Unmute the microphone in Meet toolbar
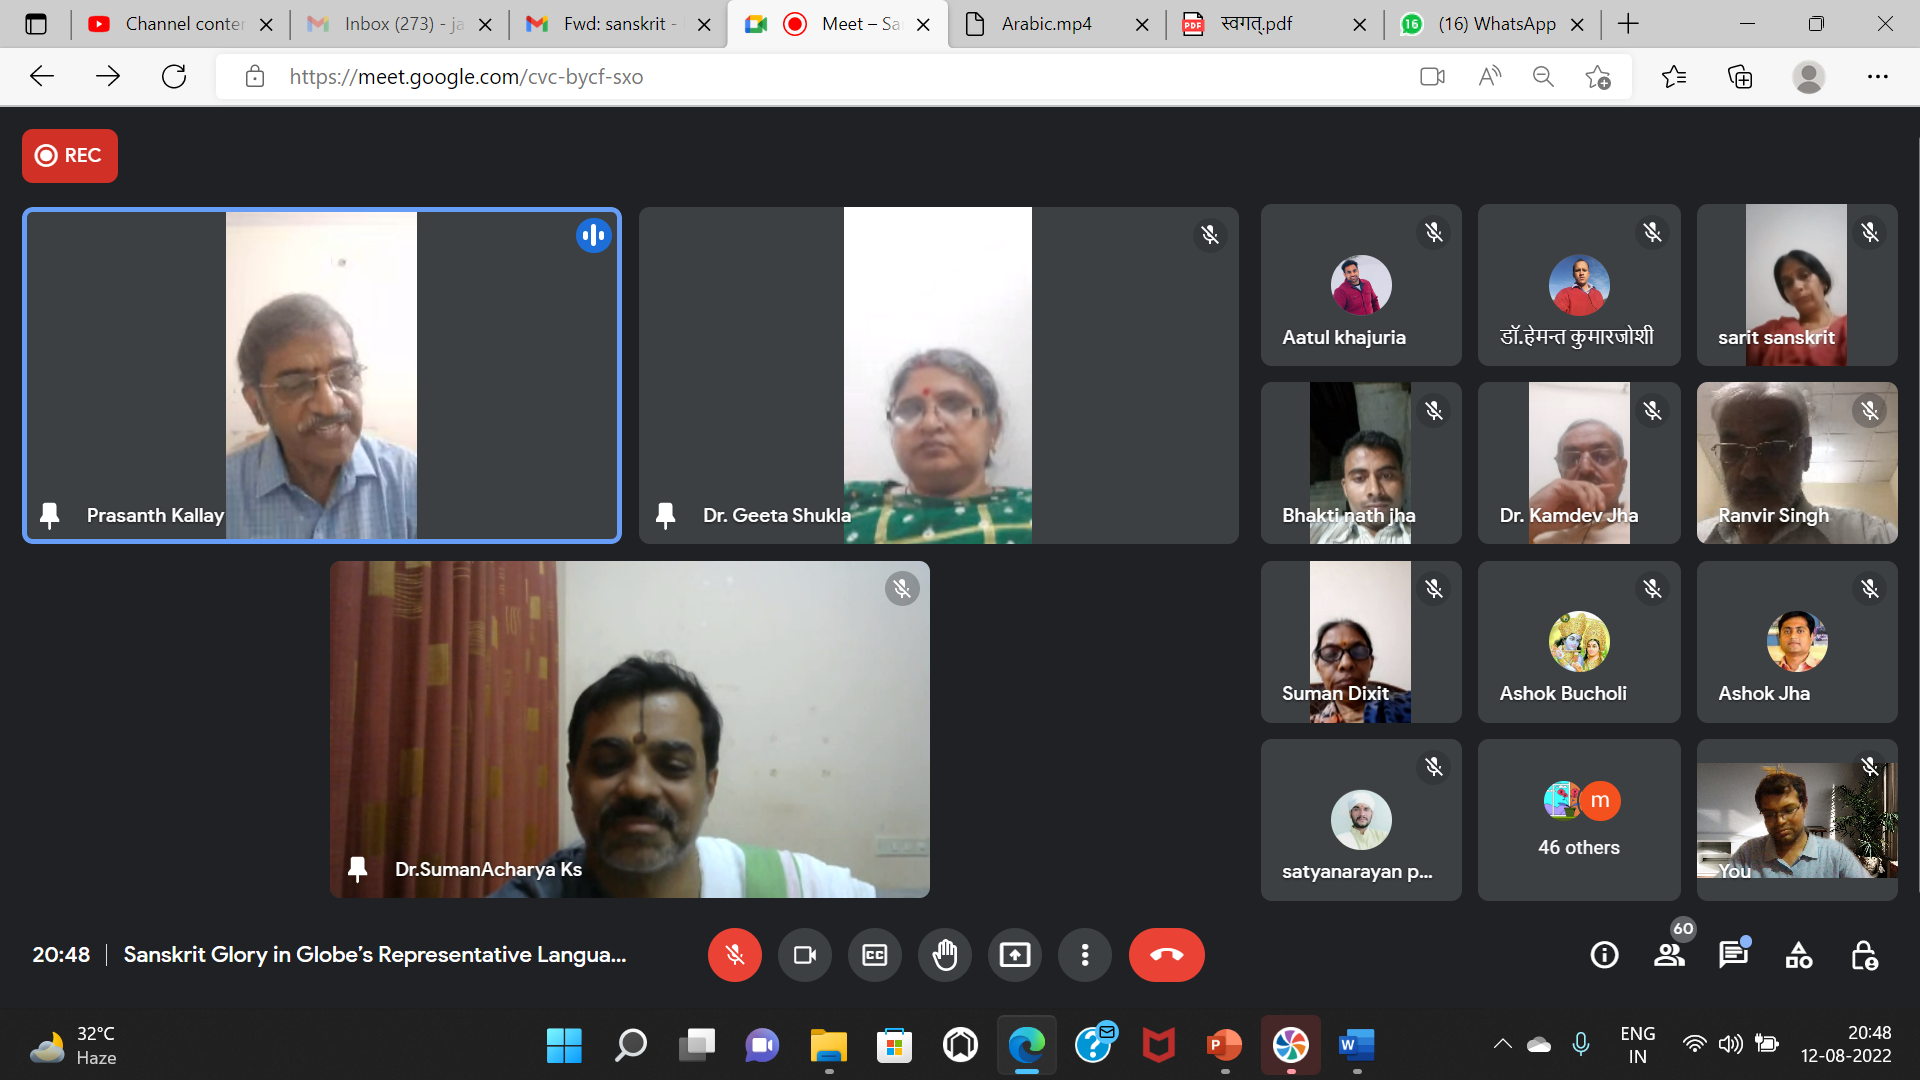Screen dimensions: 1920x1080 tap(734, 955)
